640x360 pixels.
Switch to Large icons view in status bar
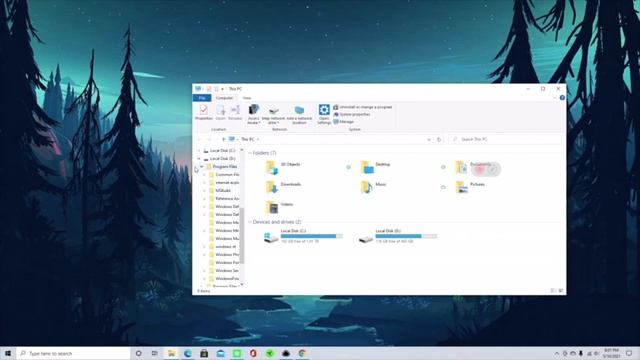click(x=561, y=291)
